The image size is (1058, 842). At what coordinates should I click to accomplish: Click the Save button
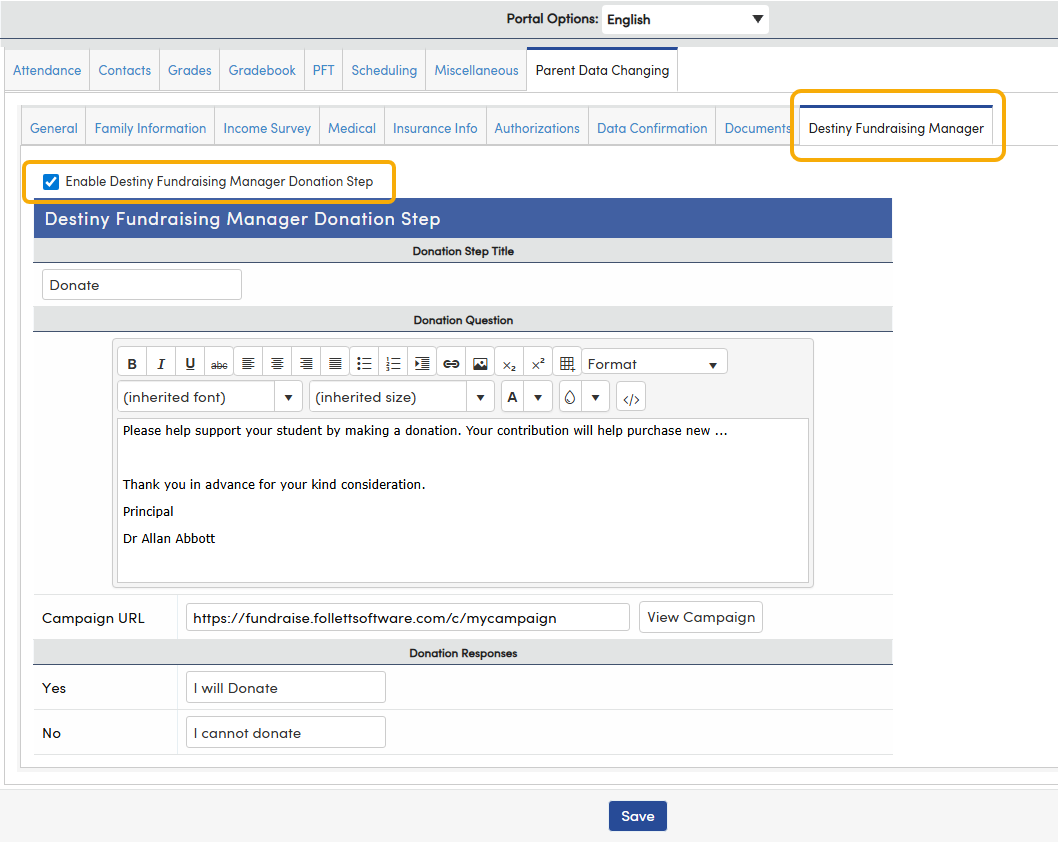tap(638, 816)
